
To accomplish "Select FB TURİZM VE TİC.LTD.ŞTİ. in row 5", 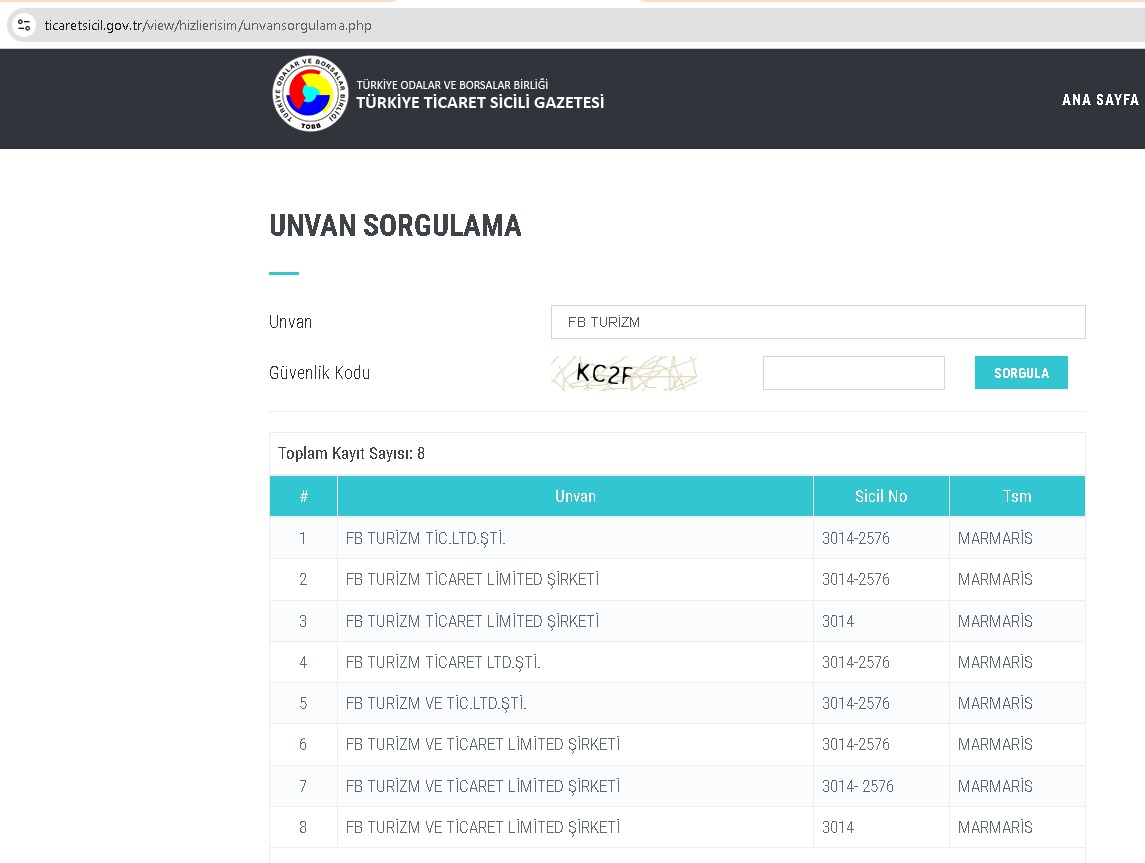I will pyautogui.click(x=436, y=703).
